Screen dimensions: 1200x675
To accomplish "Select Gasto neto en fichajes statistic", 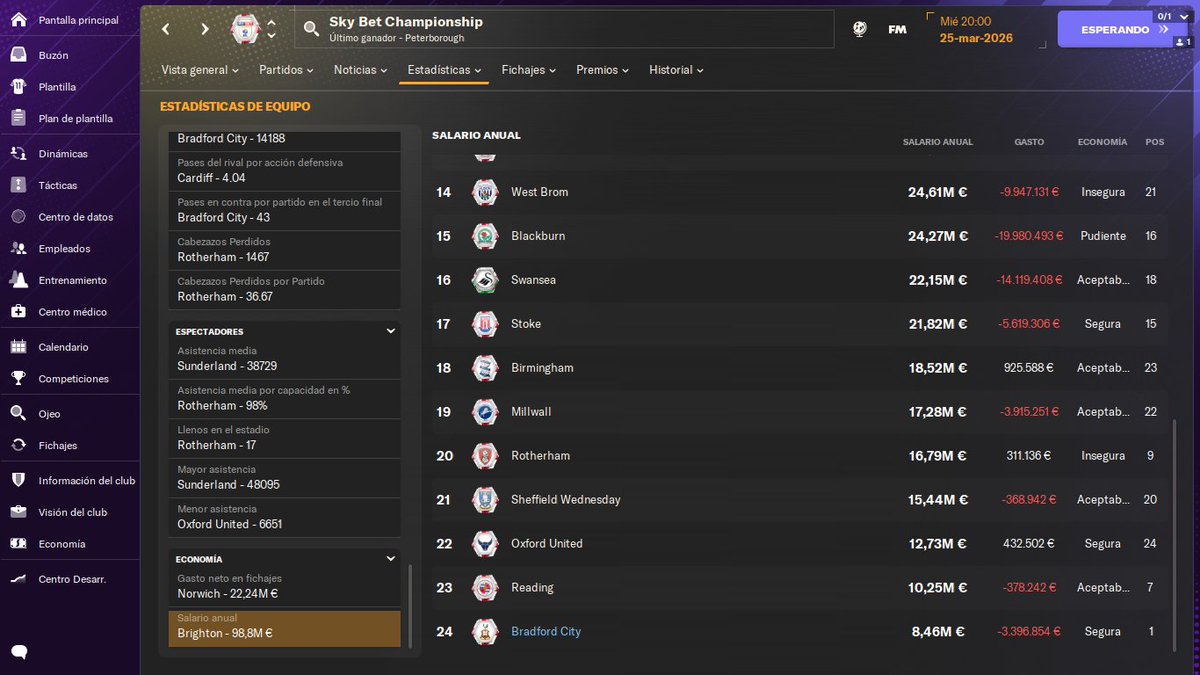I will click(x=285, y=587).
